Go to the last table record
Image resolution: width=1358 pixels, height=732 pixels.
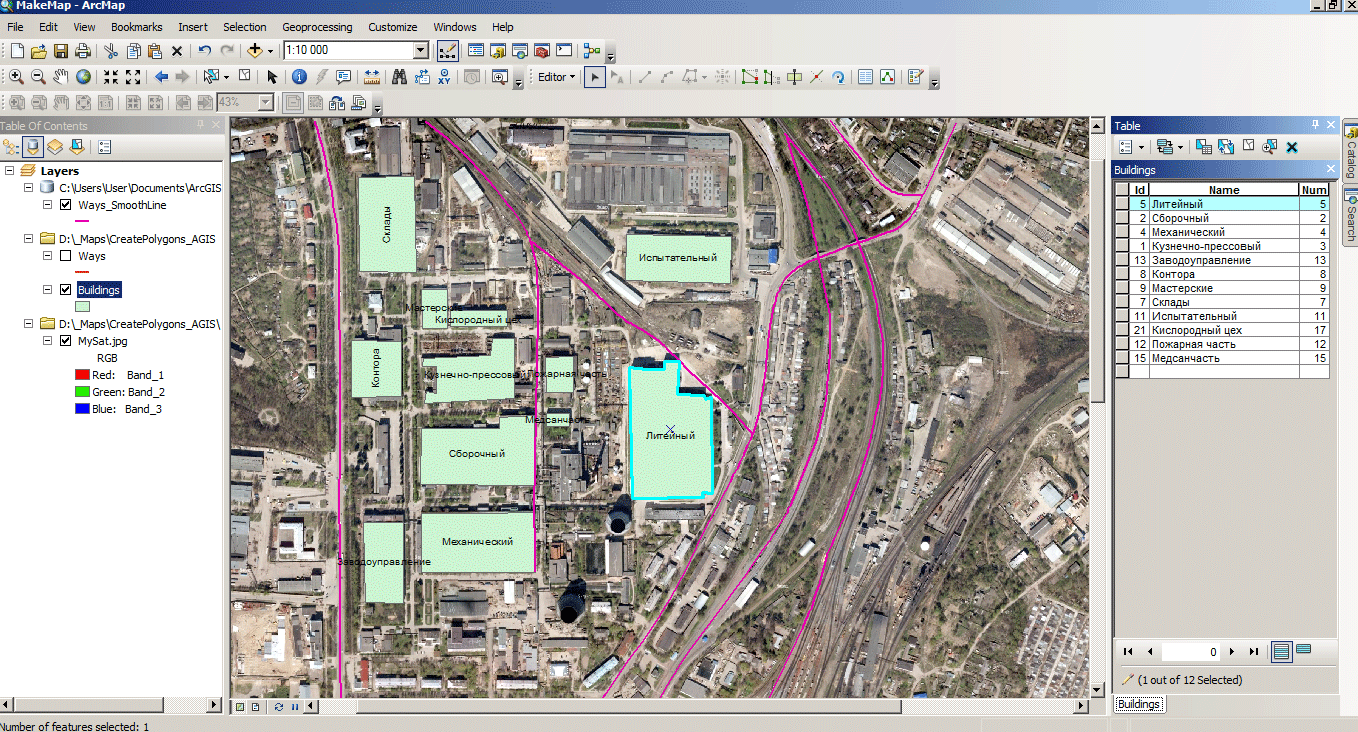click(1254, 651)
